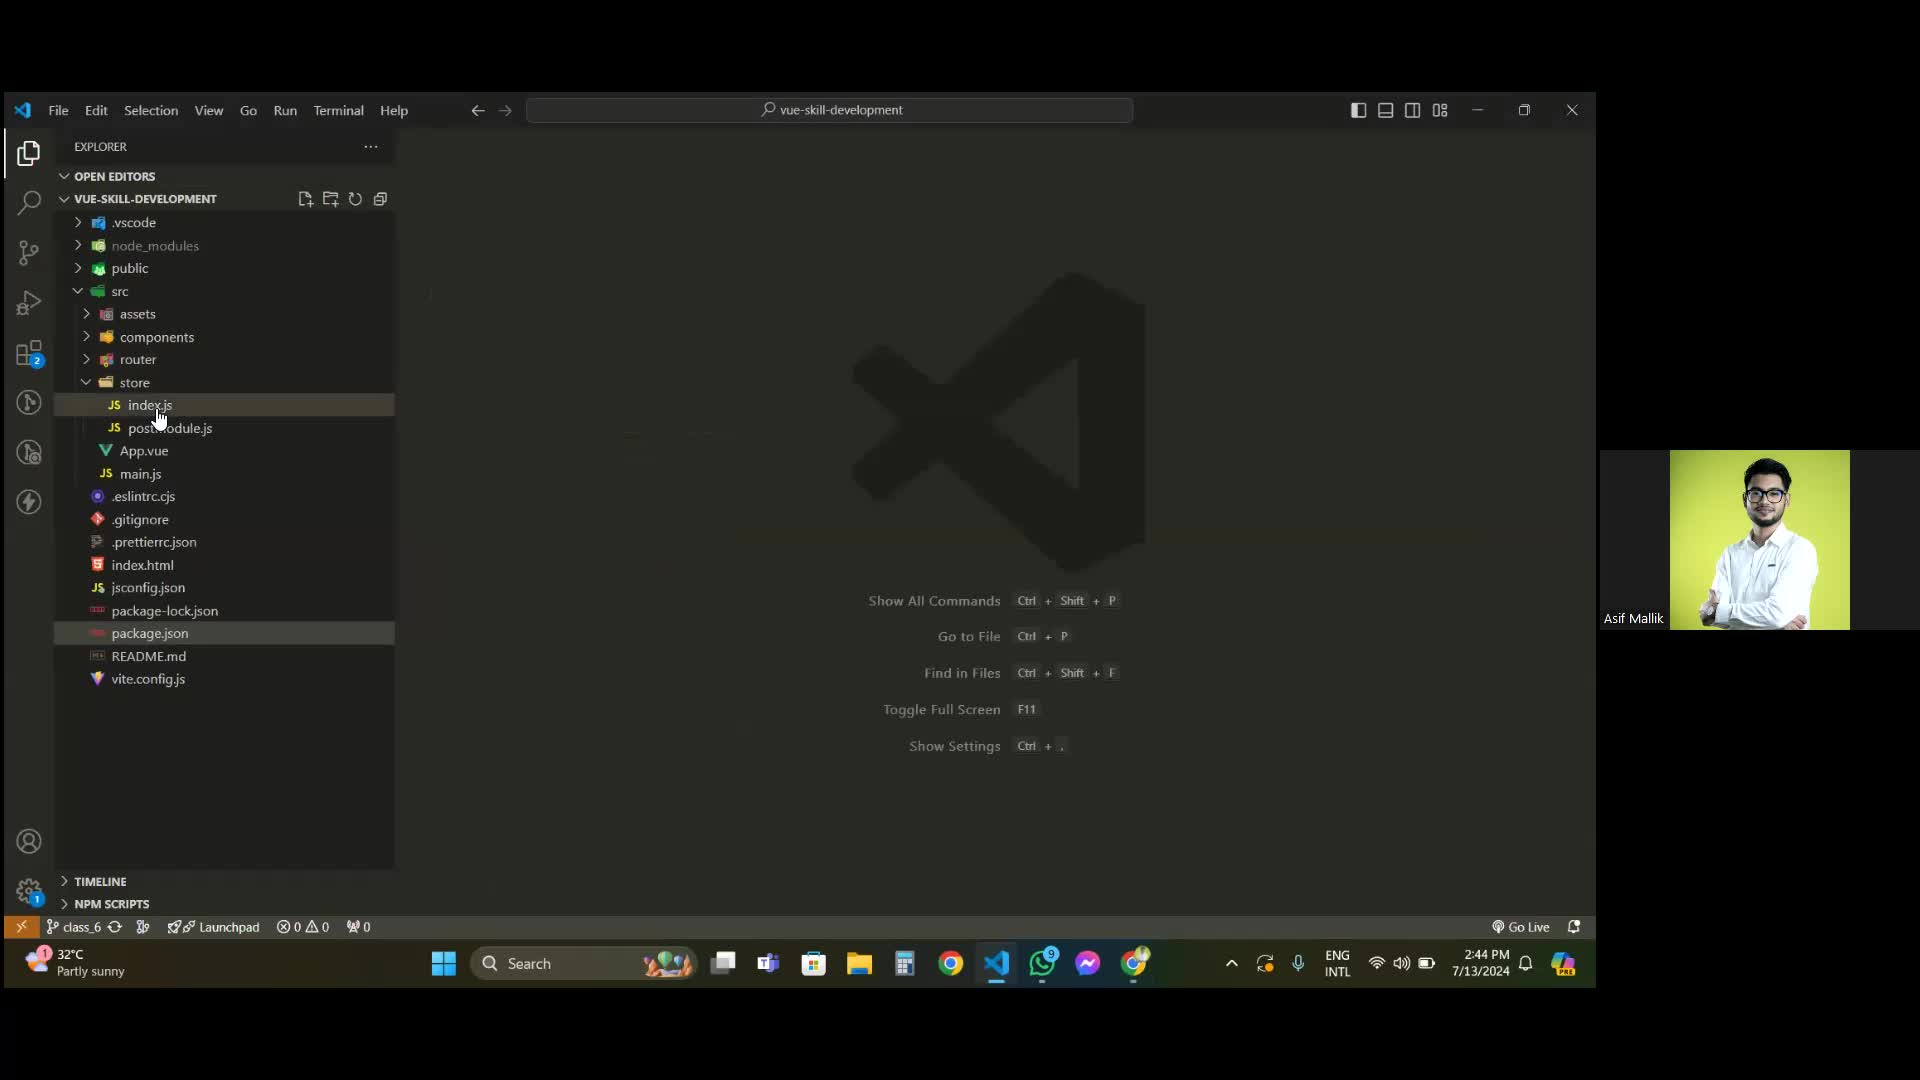1920x1080 pixels.
Task: Open the Explorer more actions ellipsis
Action: click(x=371, y=147)
